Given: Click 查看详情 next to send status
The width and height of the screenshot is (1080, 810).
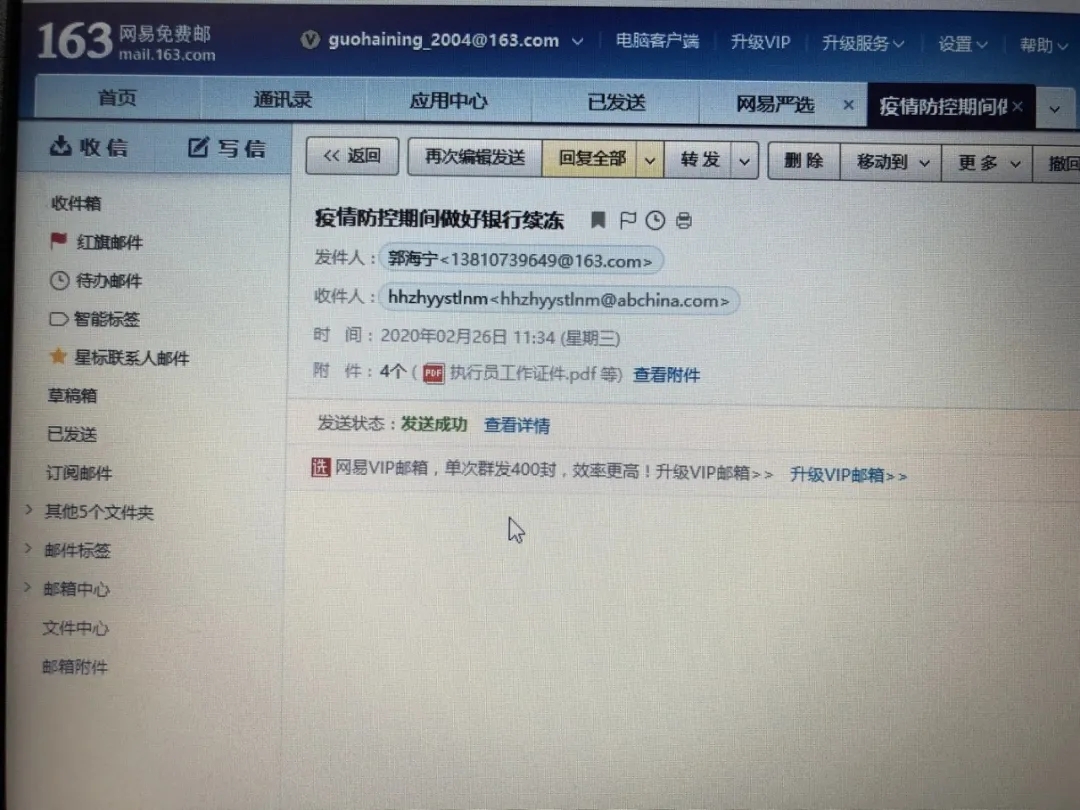Looking at the screenshot, I should (516, 425).
